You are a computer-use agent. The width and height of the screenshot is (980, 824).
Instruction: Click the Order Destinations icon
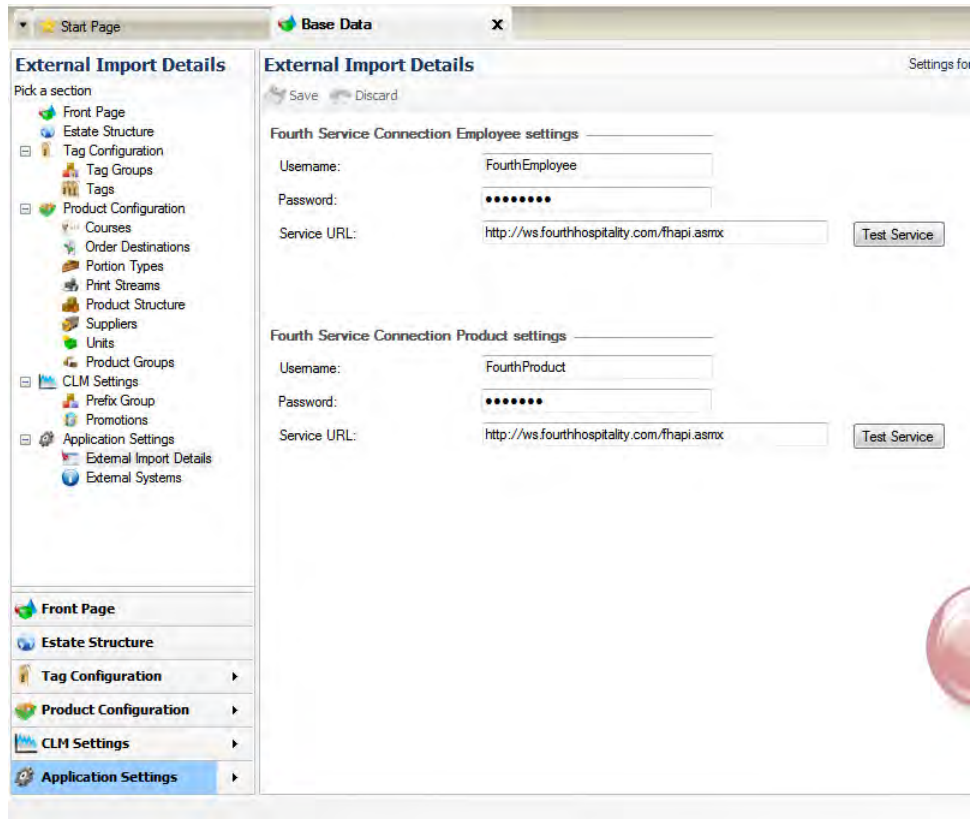pos(70,247)
